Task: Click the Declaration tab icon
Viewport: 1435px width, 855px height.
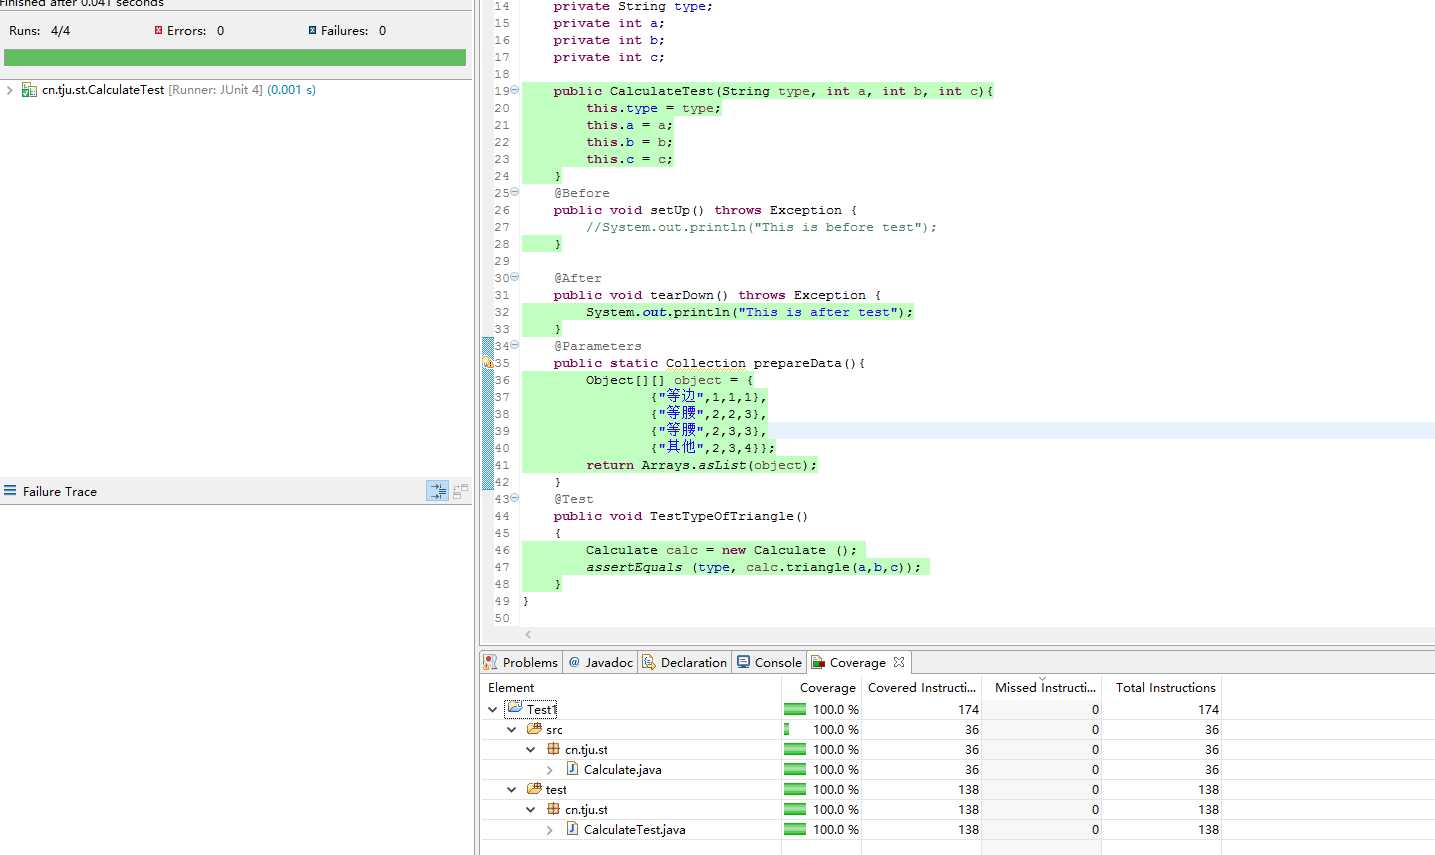Action: (649, 662)
